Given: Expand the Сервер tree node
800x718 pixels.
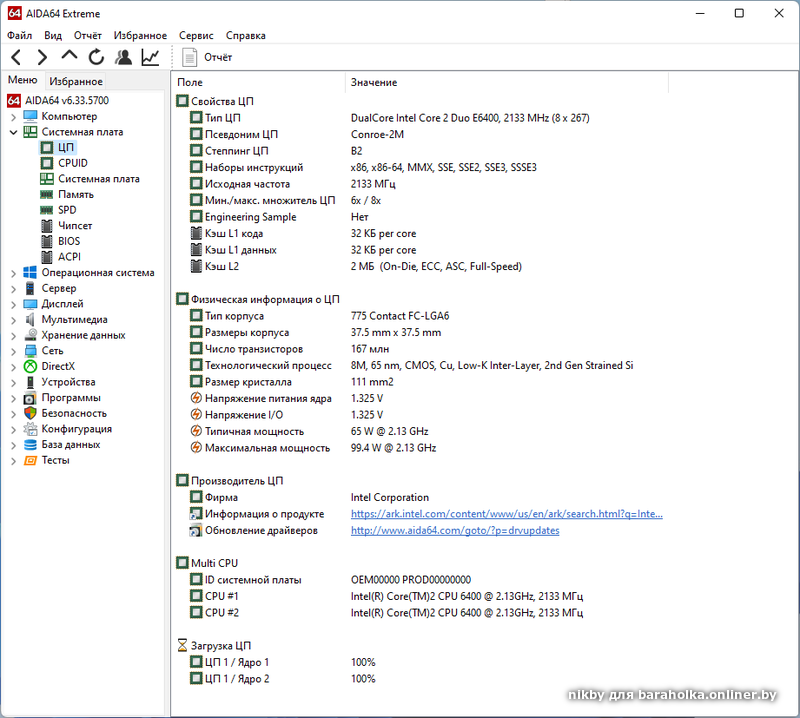Looking at the screenshot, I should 13,289.
